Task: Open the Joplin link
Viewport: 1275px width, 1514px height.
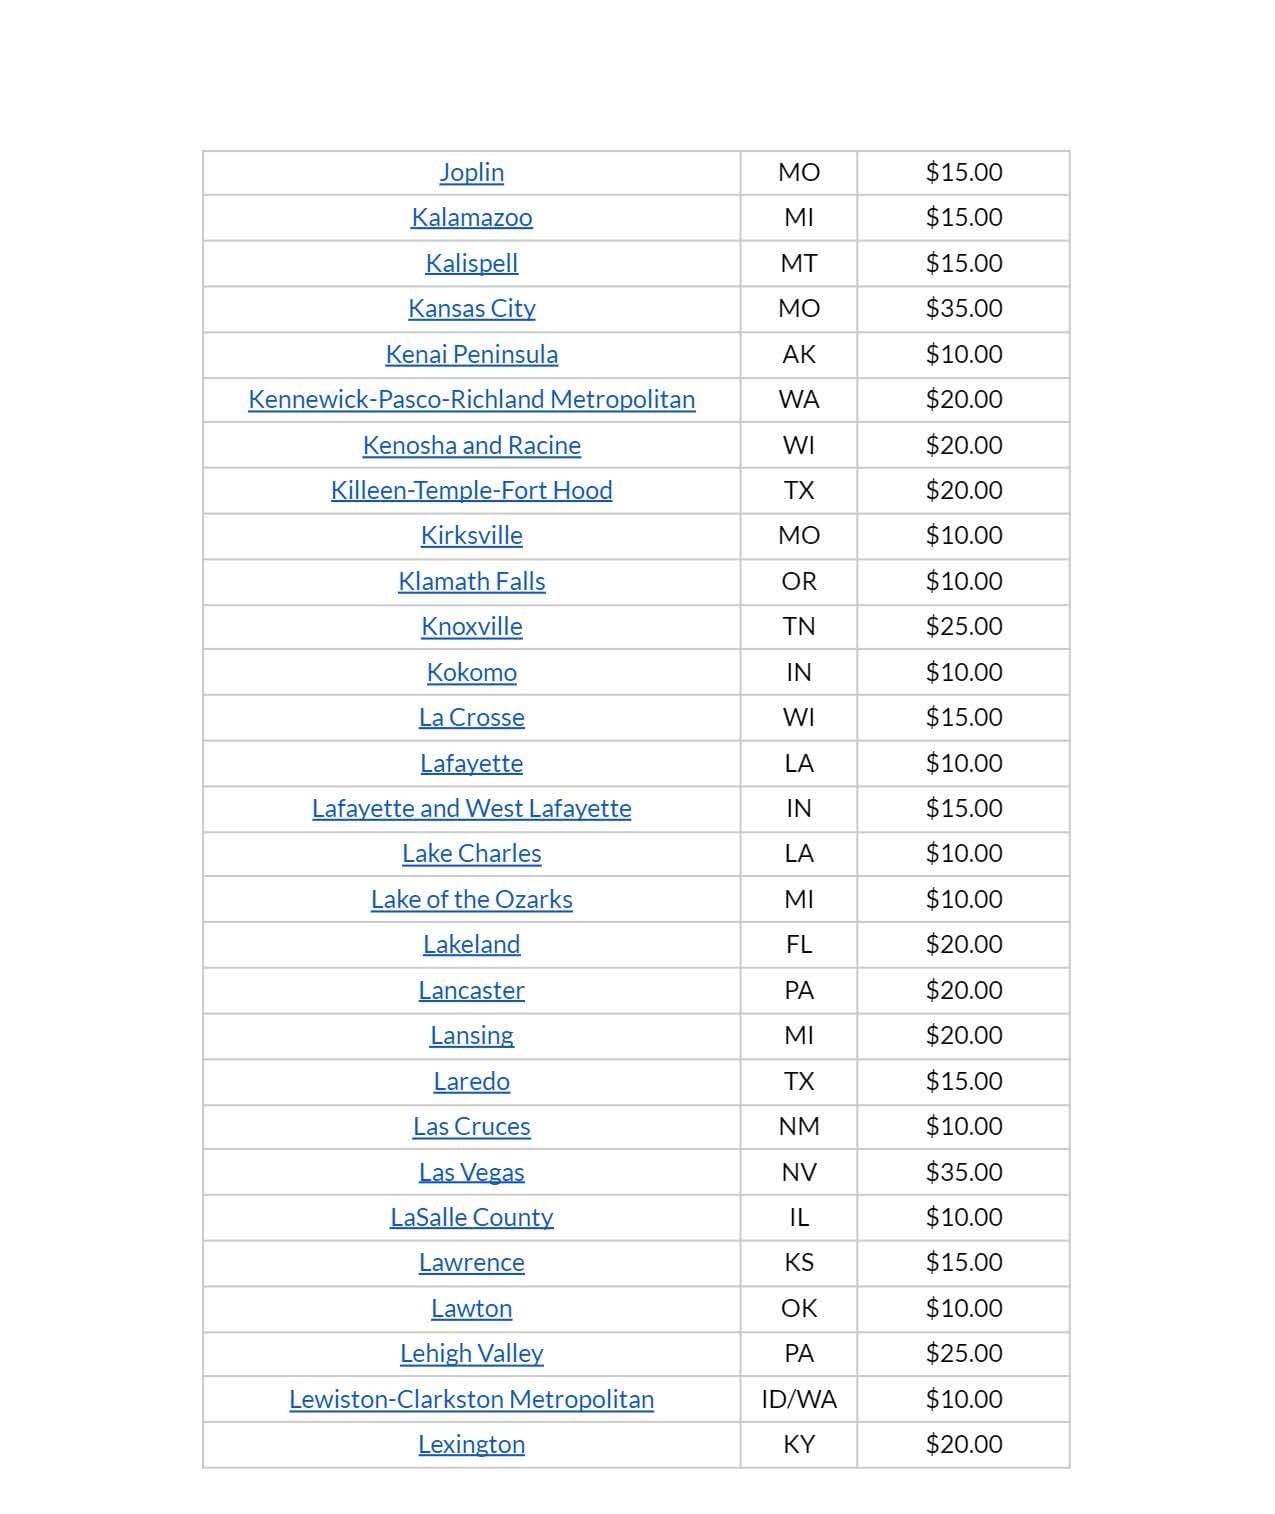Action: [471, 172]
